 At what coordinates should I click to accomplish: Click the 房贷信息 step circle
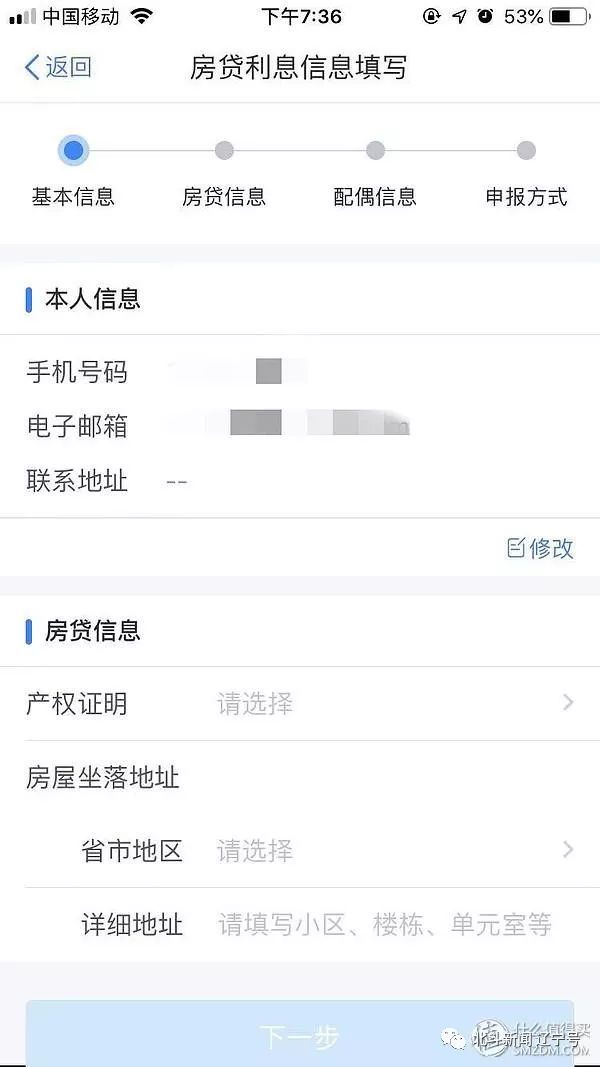224,150
